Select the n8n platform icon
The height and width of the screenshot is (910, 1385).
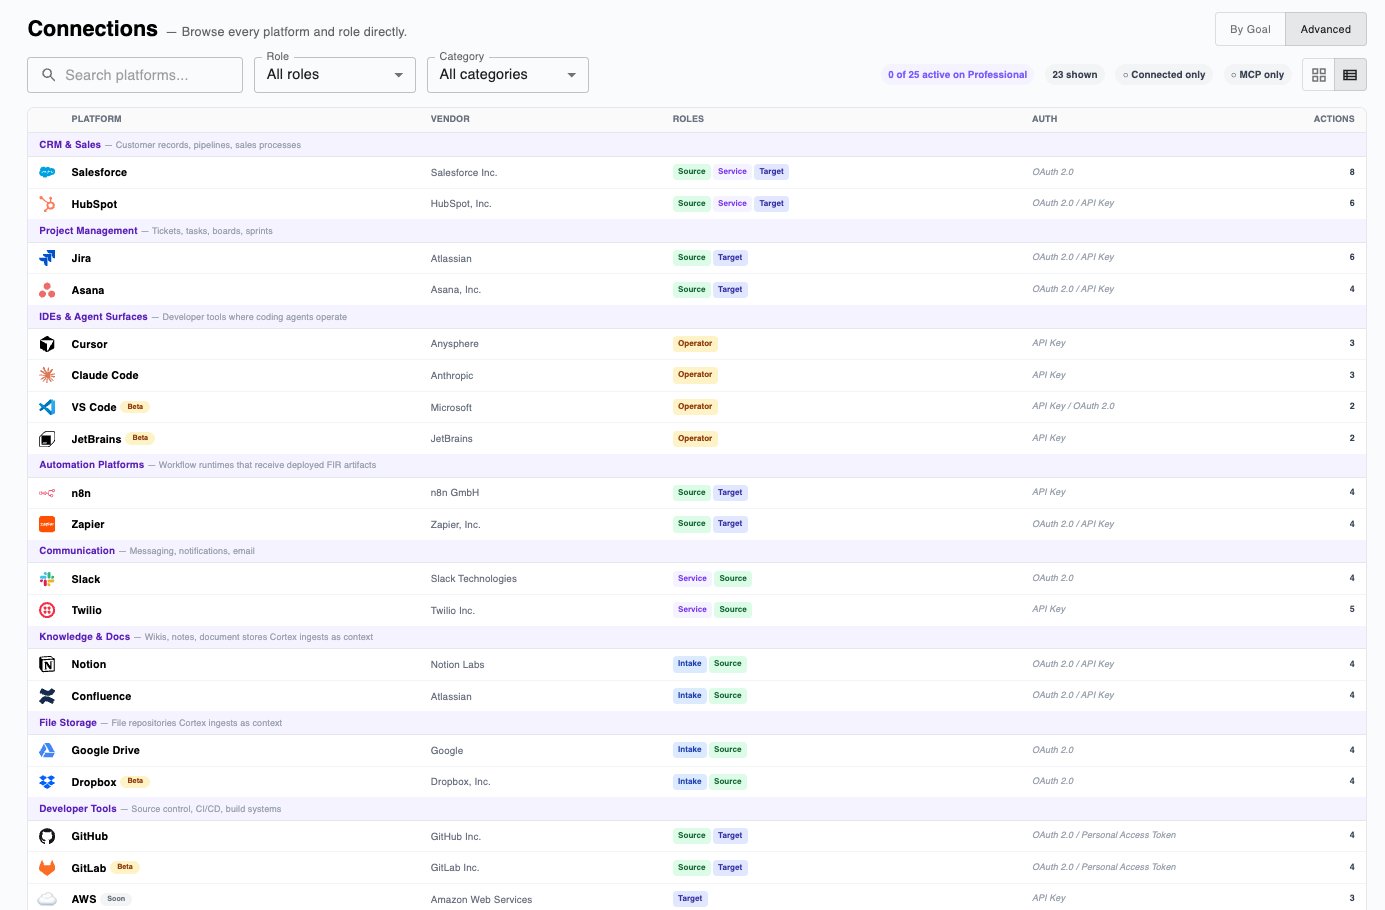(x=47, y=492)
